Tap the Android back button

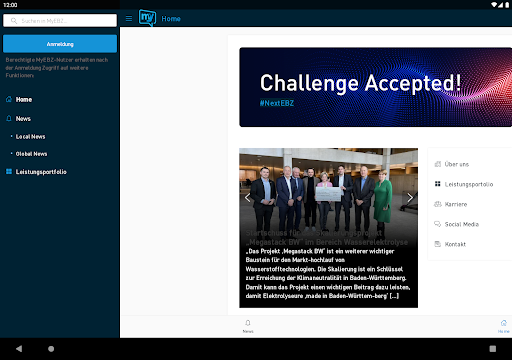(19, 349)
